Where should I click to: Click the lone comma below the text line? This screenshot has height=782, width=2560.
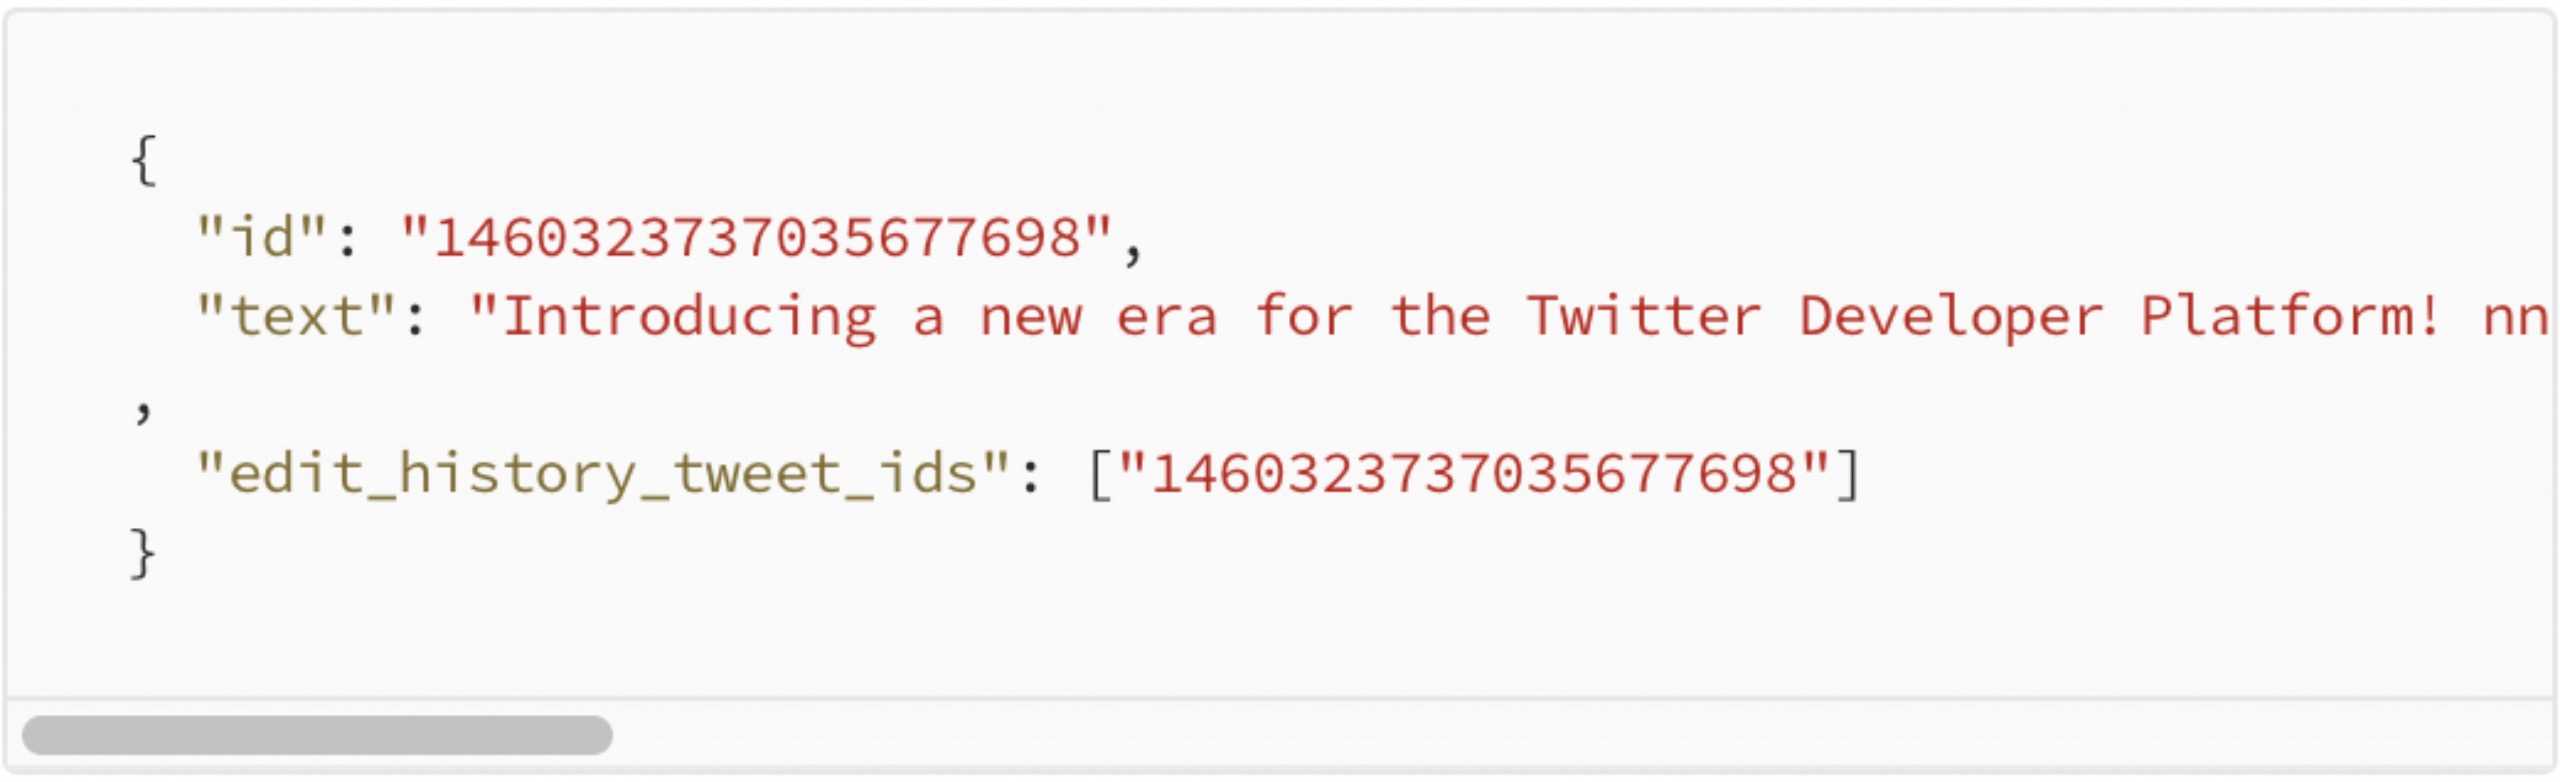pyautogui.click(x=143, y=408)
